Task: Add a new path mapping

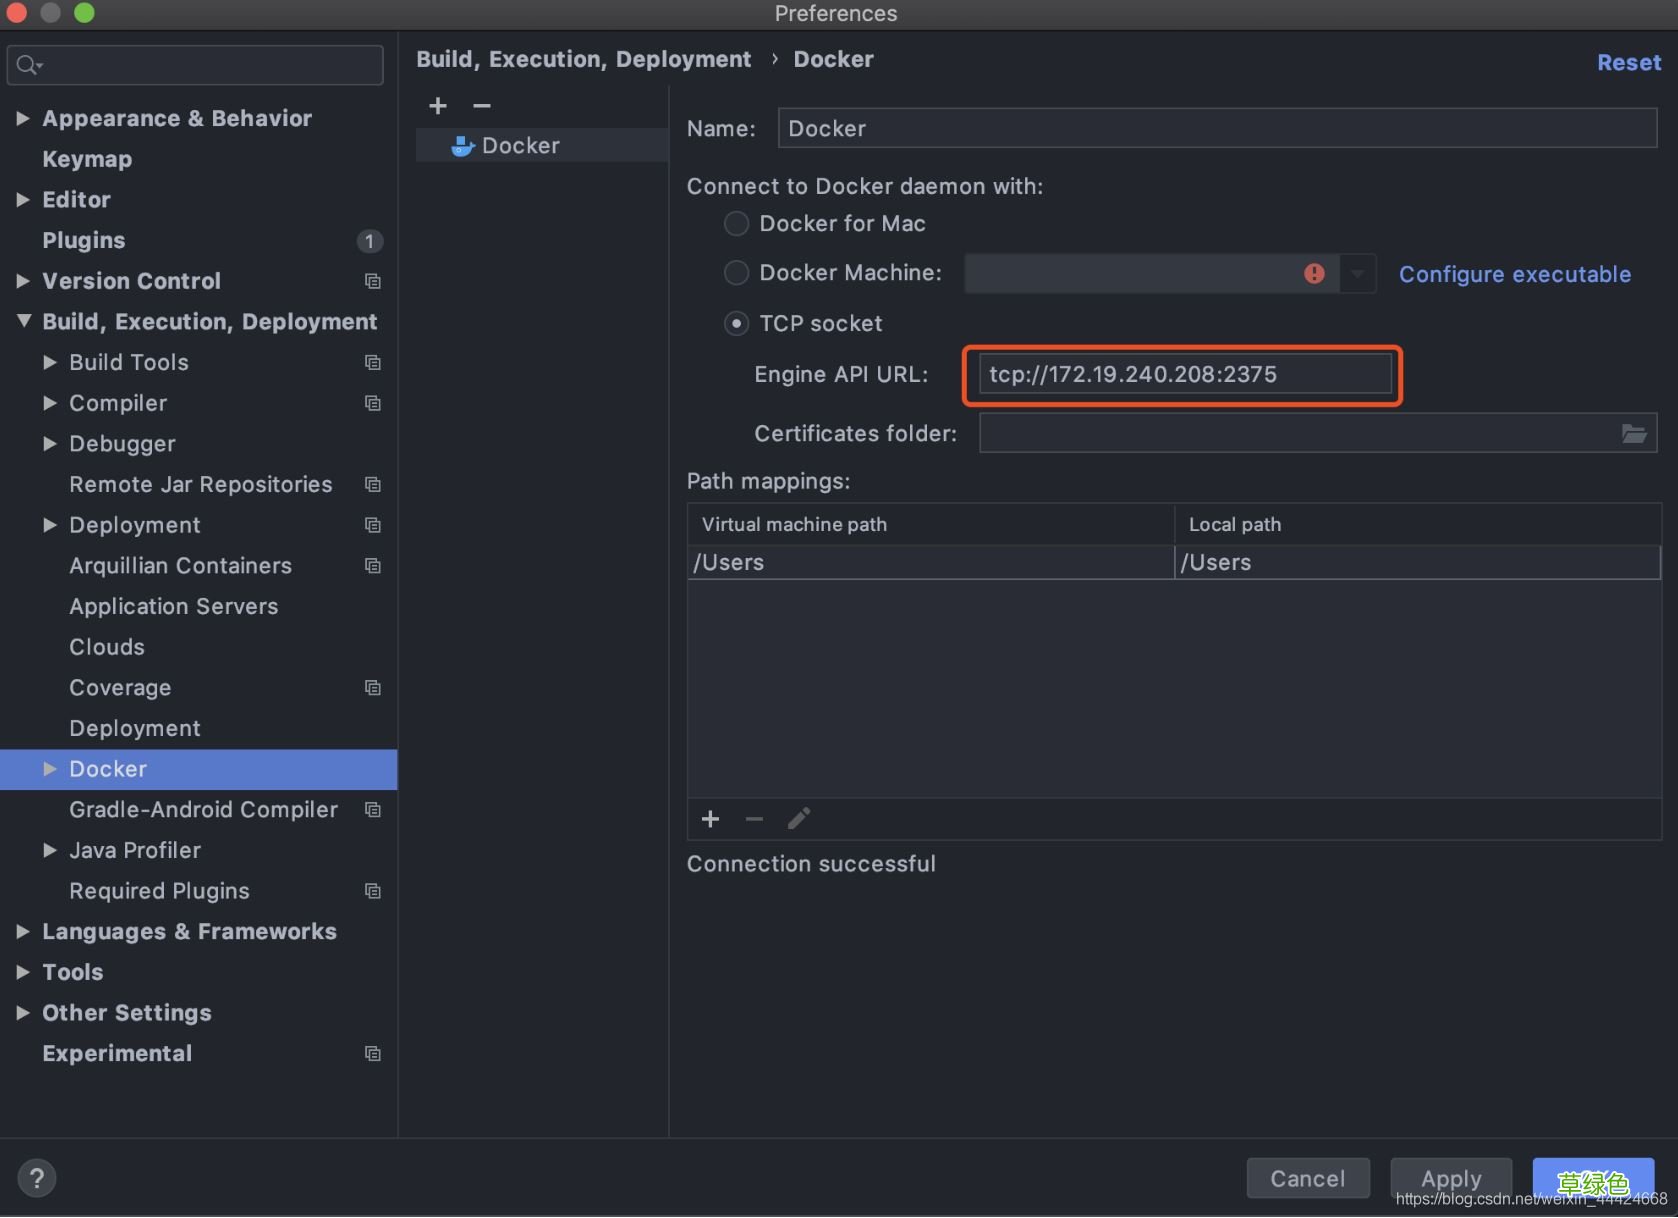Action: [x=710, y=819]
